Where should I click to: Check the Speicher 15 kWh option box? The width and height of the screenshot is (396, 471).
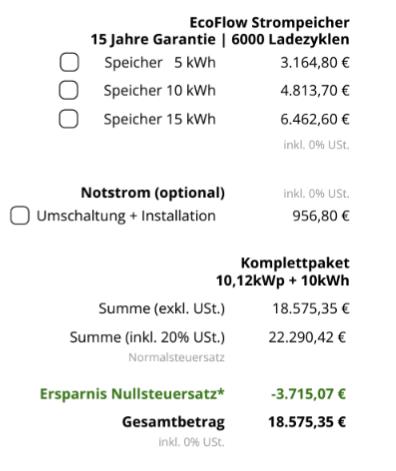[69, 119]
